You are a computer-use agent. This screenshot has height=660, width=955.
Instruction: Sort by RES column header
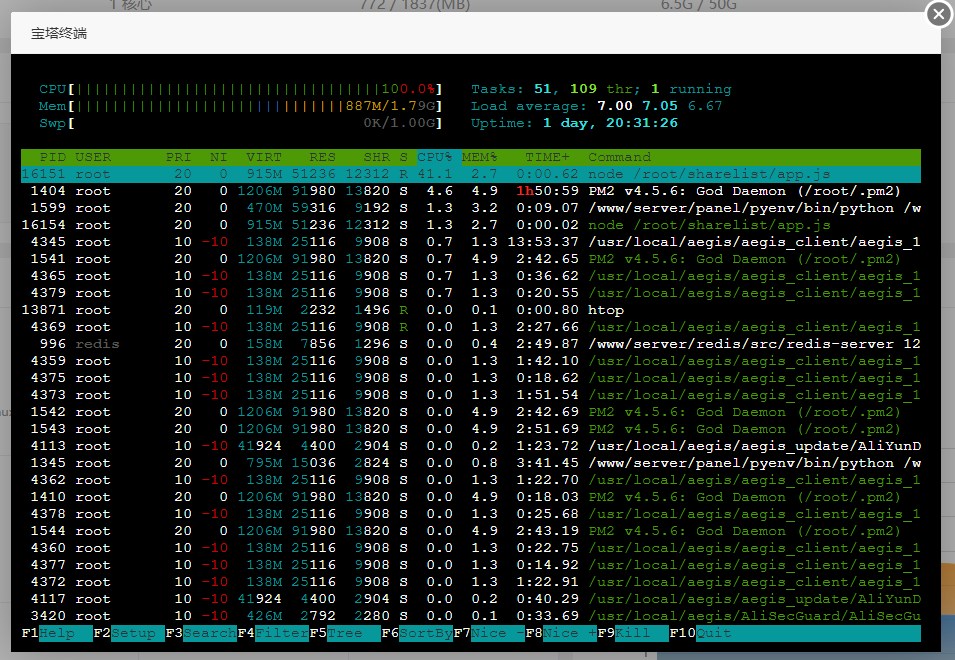click(x=322, y=157)
